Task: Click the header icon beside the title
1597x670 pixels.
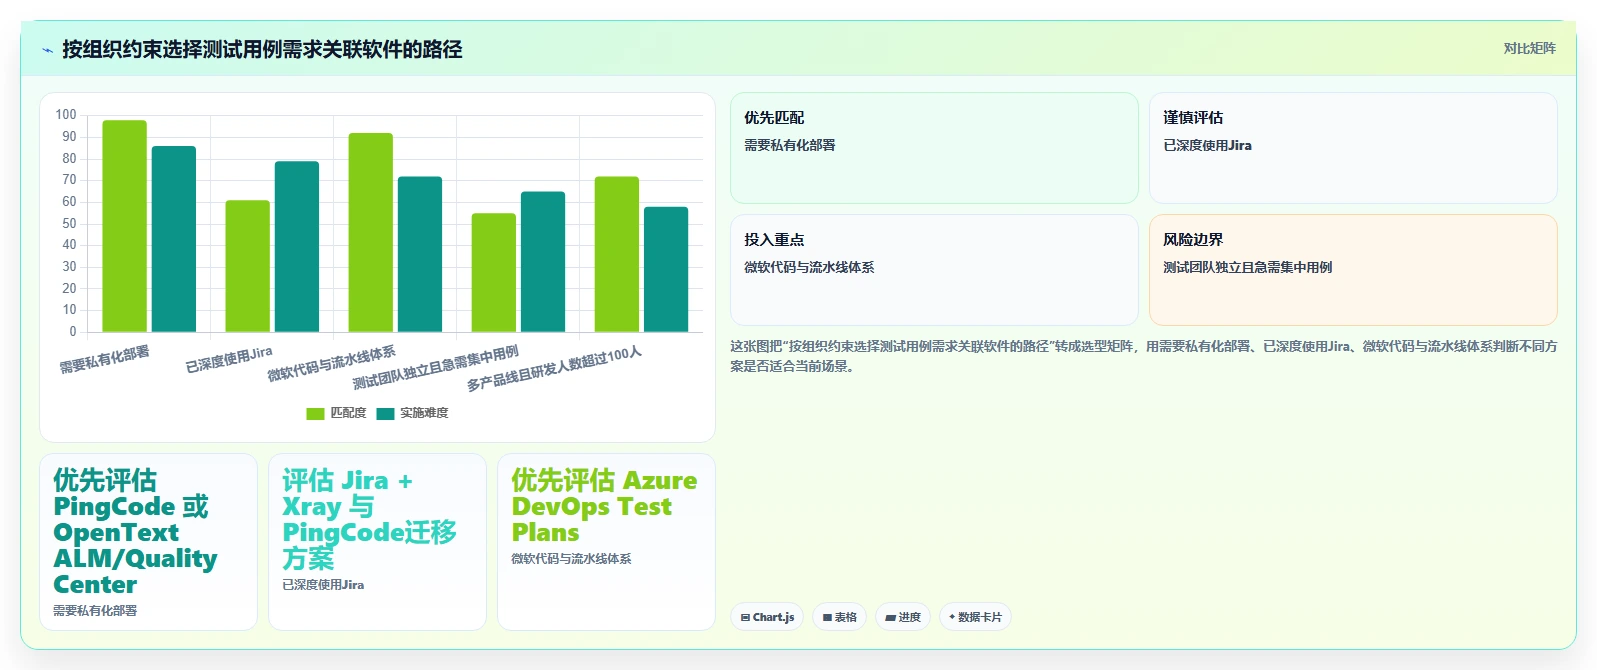Action: pos(47,50)
